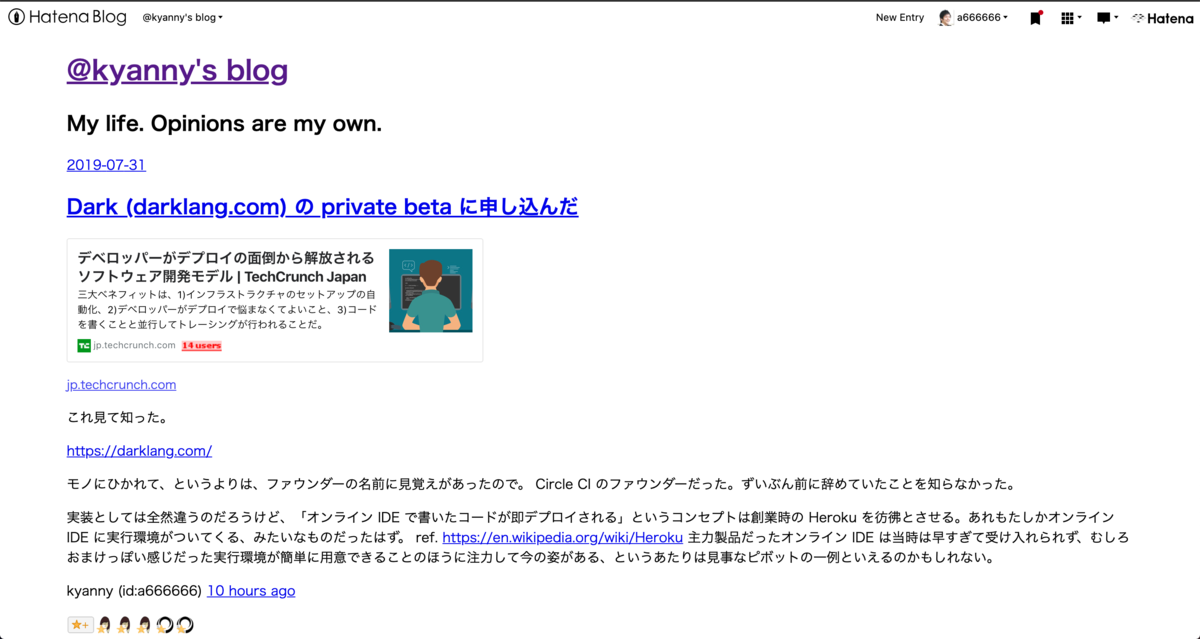
Task: Click the apps grid icon in header
Action: point(1067,17)
